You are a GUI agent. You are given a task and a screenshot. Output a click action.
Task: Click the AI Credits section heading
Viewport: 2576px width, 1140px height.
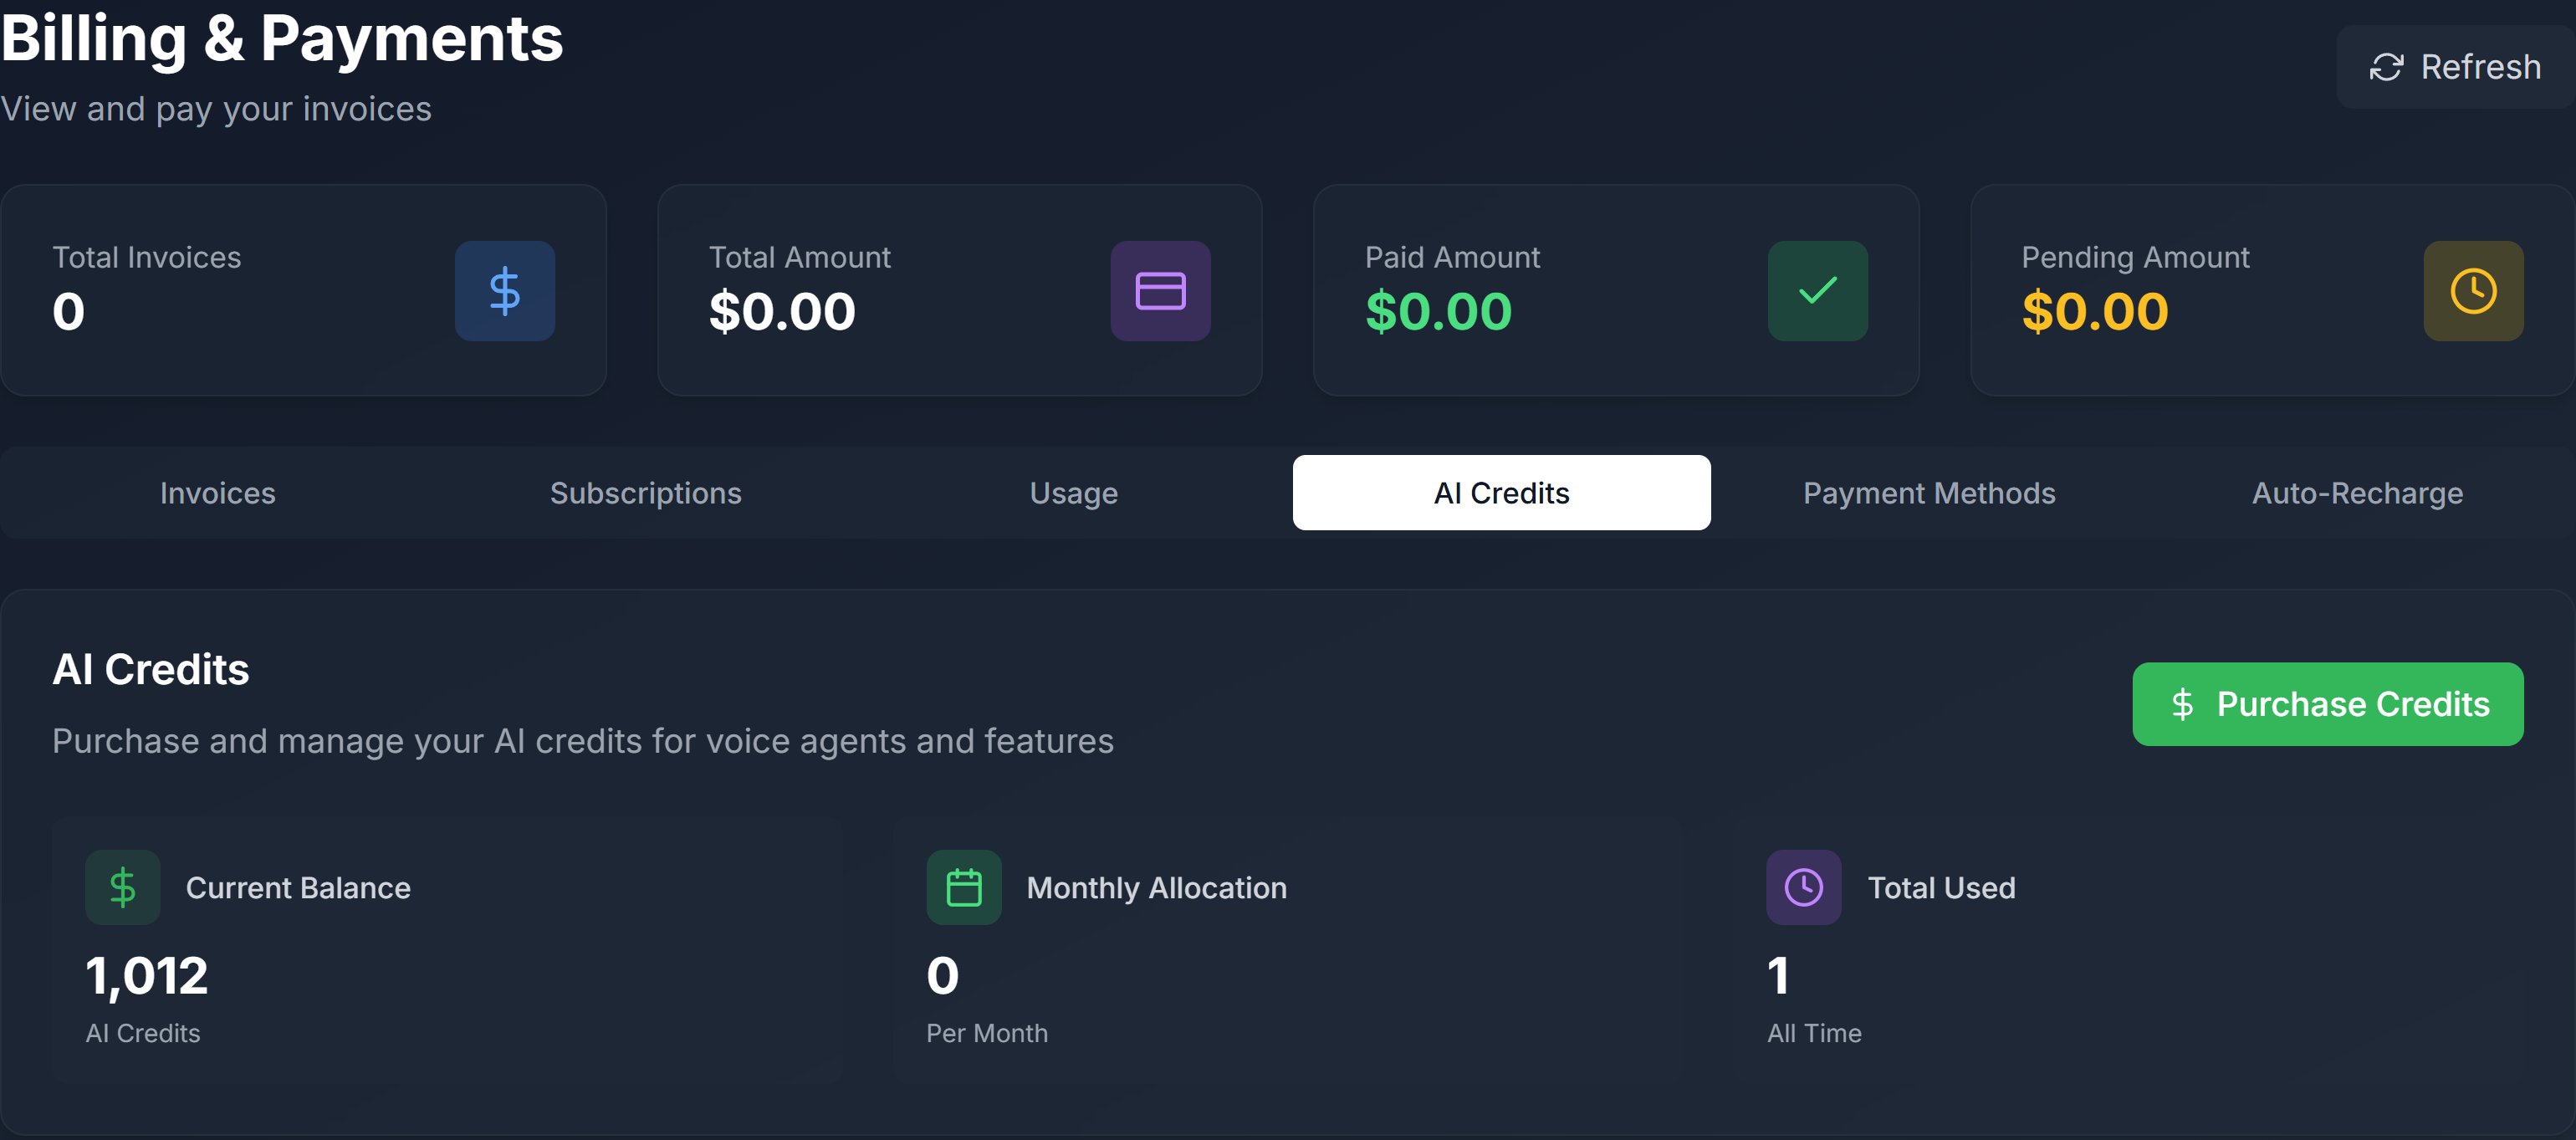coord(150,669)
